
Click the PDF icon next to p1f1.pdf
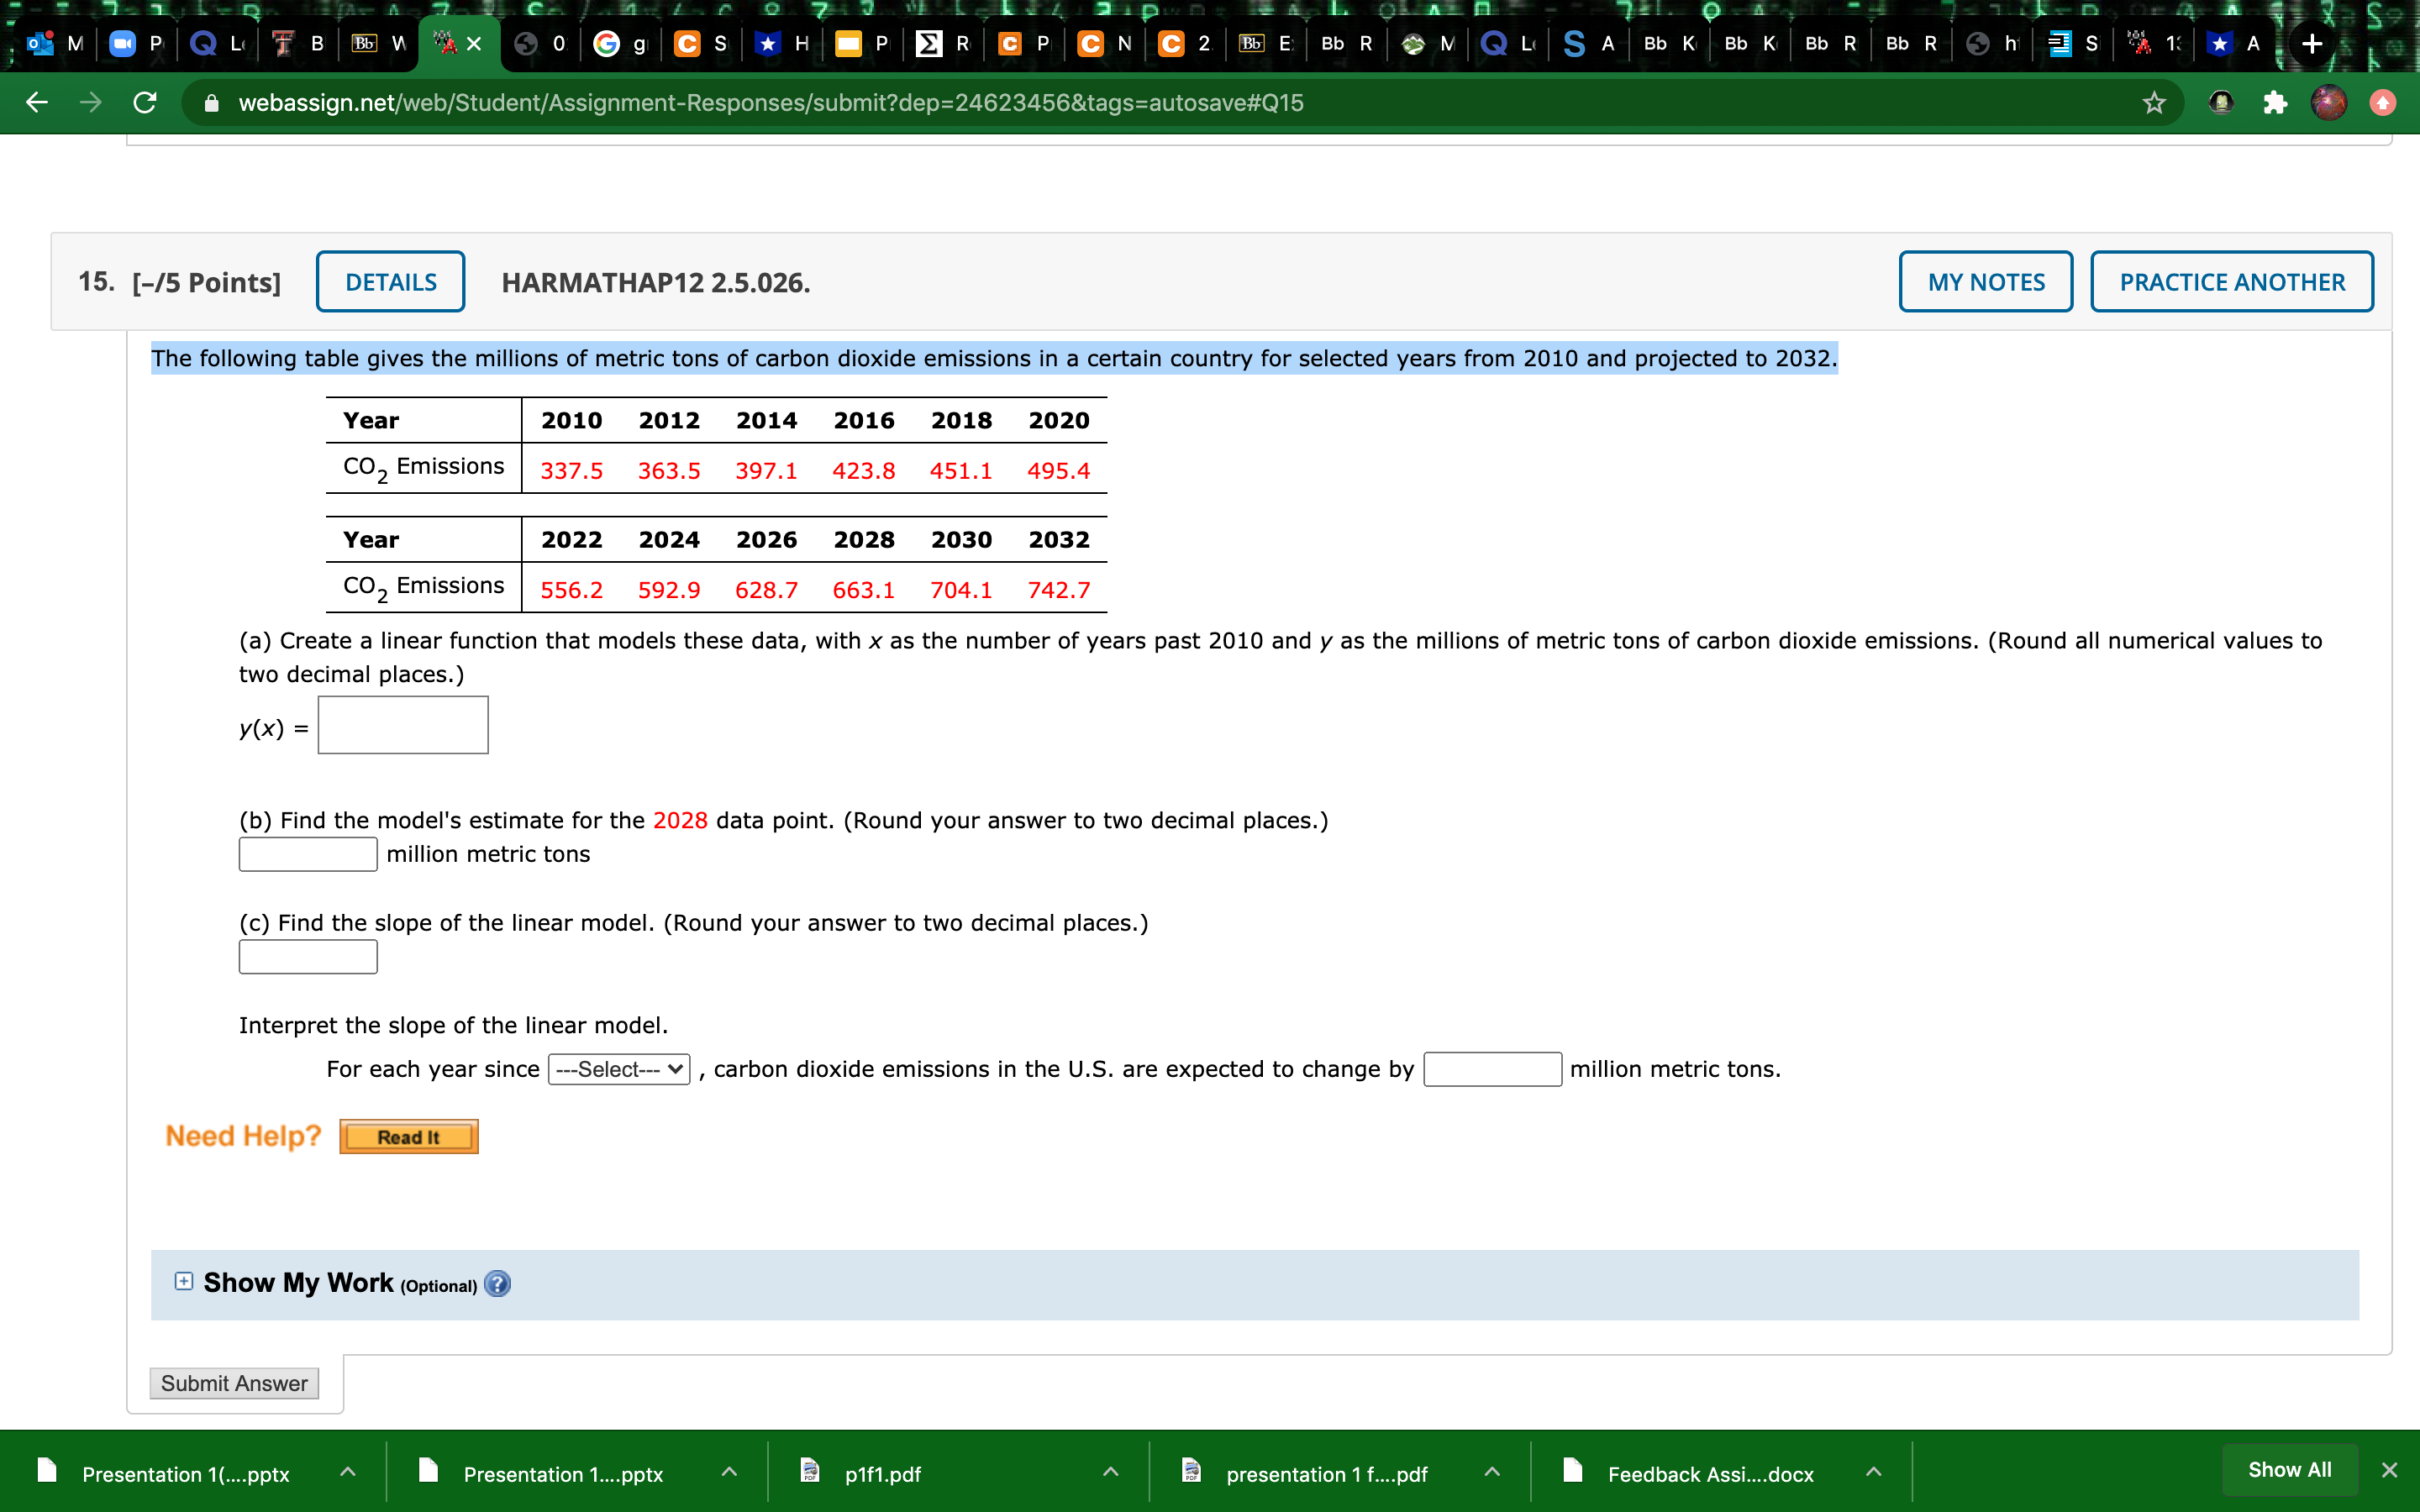click(x=812, y=1472)
